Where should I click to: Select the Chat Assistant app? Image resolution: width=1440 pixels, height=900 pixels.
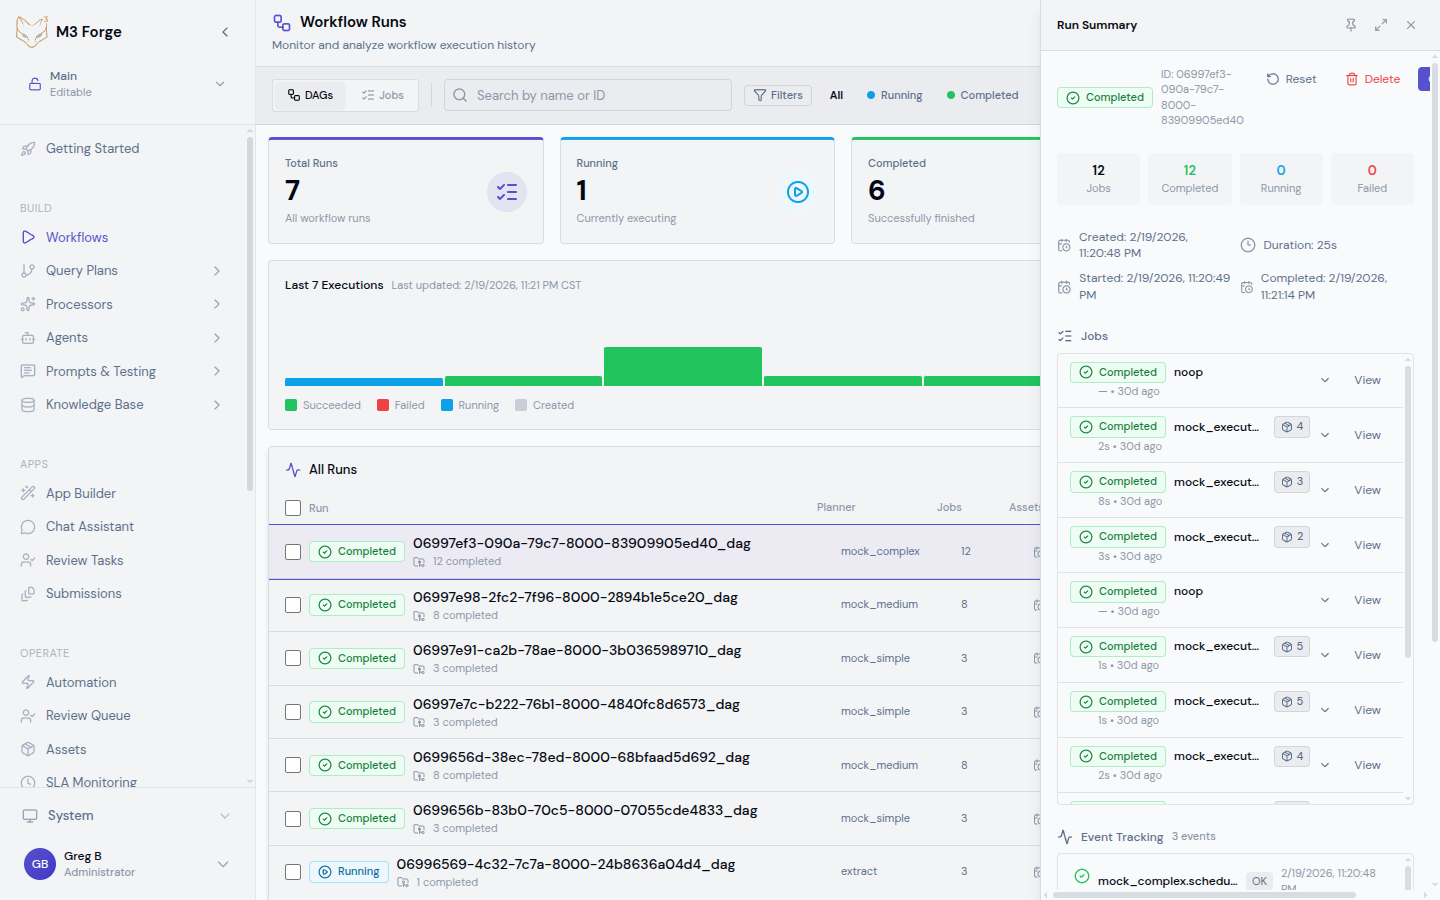point(87,526)
